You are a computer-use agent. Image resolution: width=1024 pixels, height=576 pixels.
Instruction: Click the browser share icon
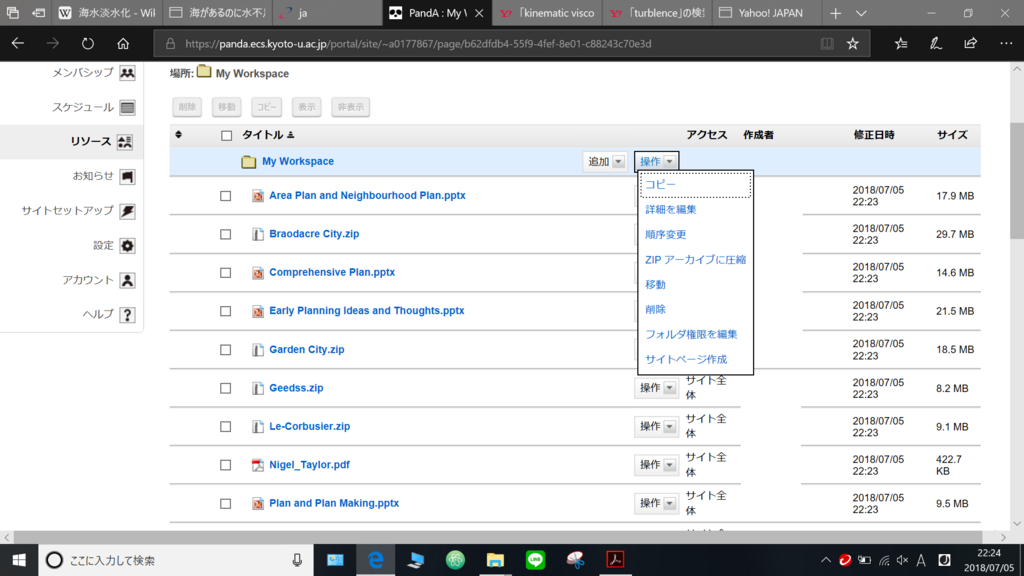[x=970, y=44]
